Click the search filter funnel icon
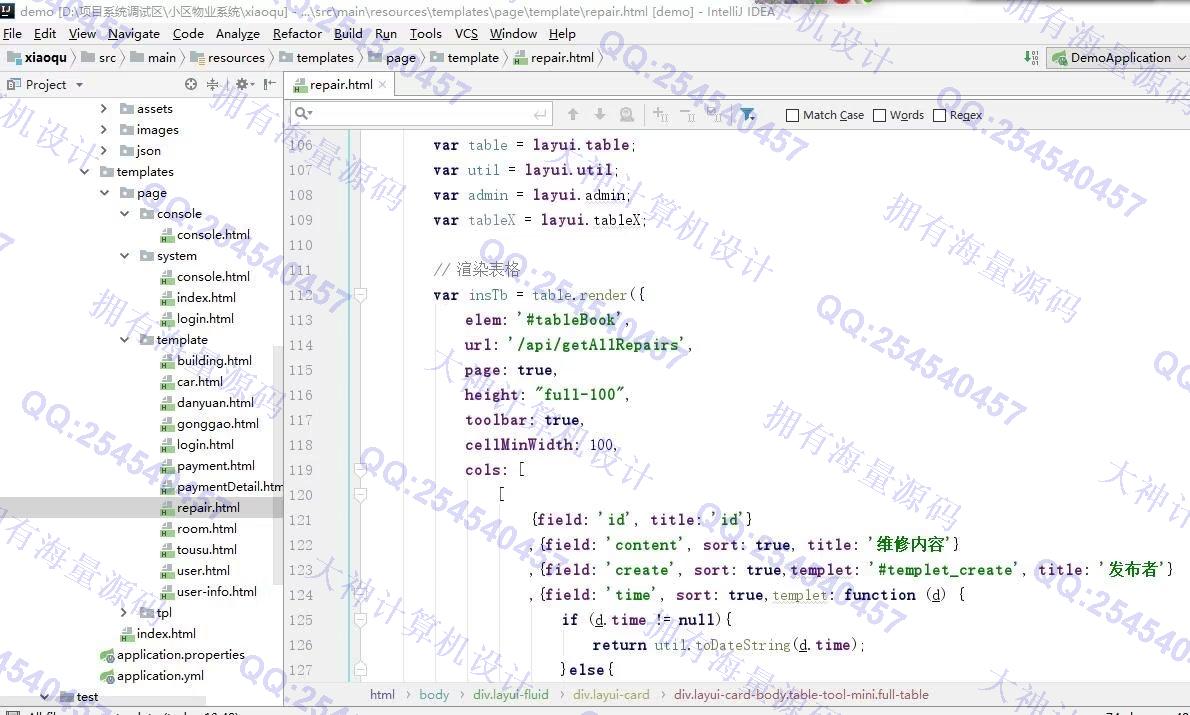Image resolution: width=1190 pixels, height=715 pixels. click(x=747, y=115)
